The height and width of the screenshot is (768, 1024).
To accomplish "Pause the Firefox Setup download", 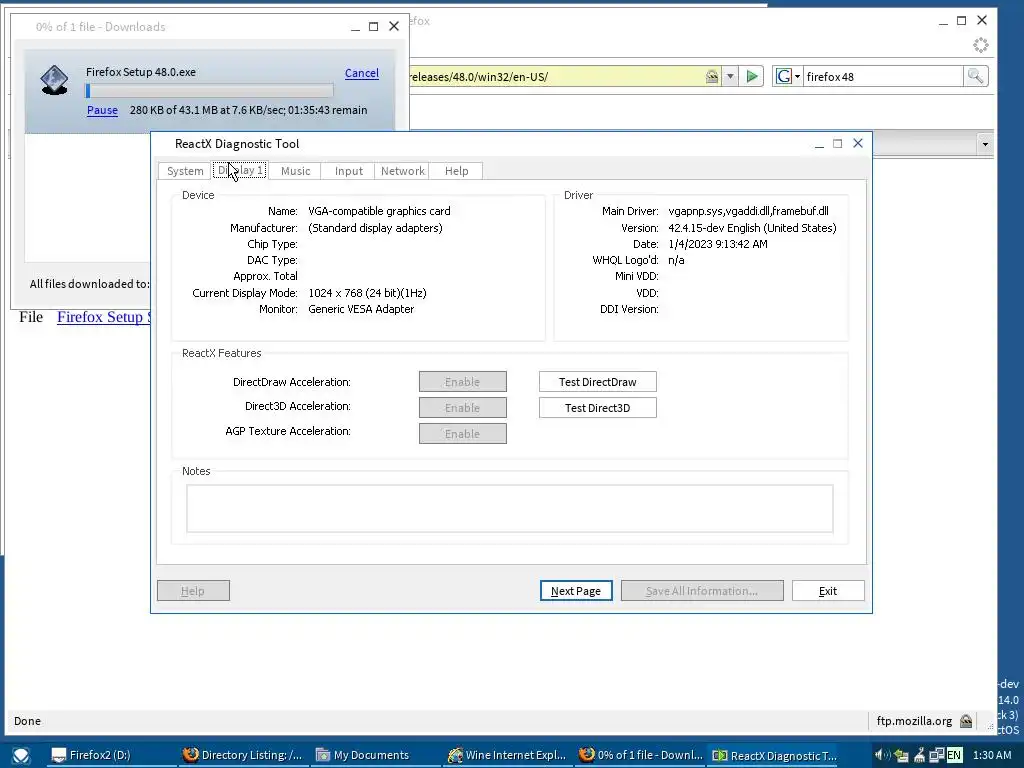I will point(103,110).
